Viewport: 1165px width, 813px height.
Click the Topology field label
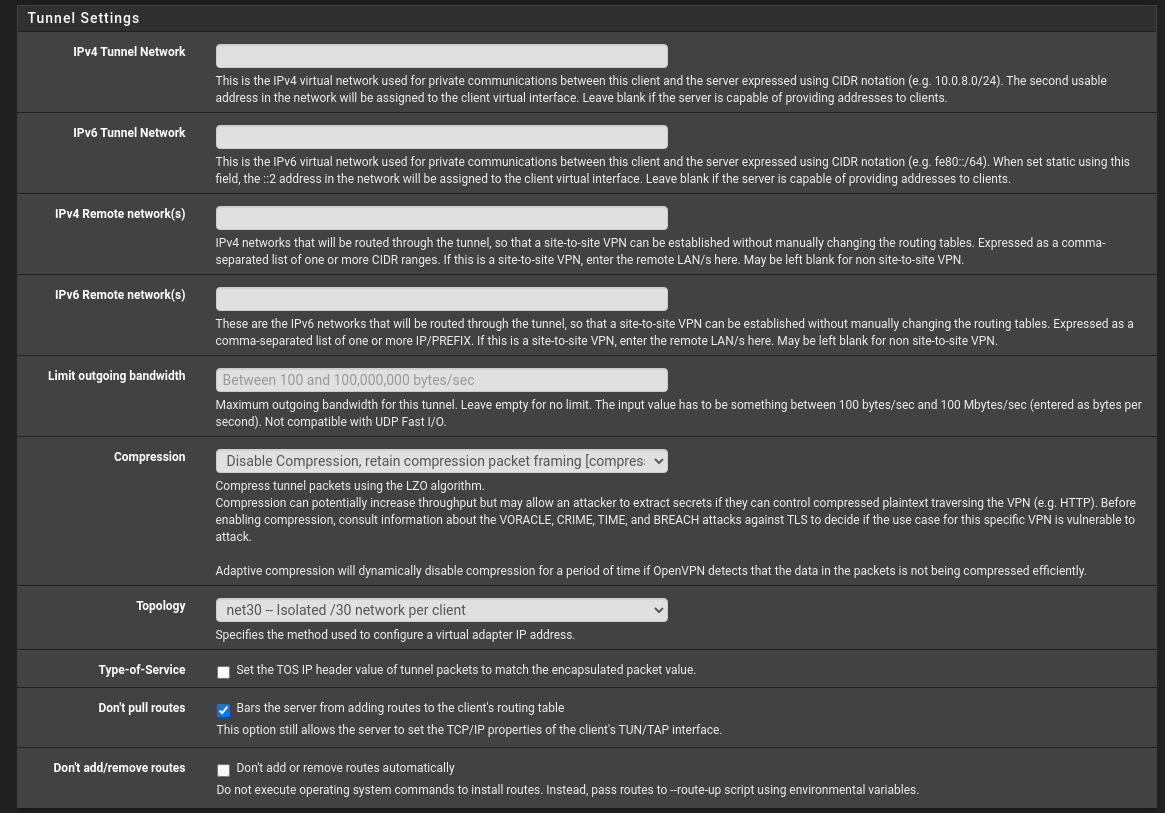pyautogui.click(x=160, y=606)
